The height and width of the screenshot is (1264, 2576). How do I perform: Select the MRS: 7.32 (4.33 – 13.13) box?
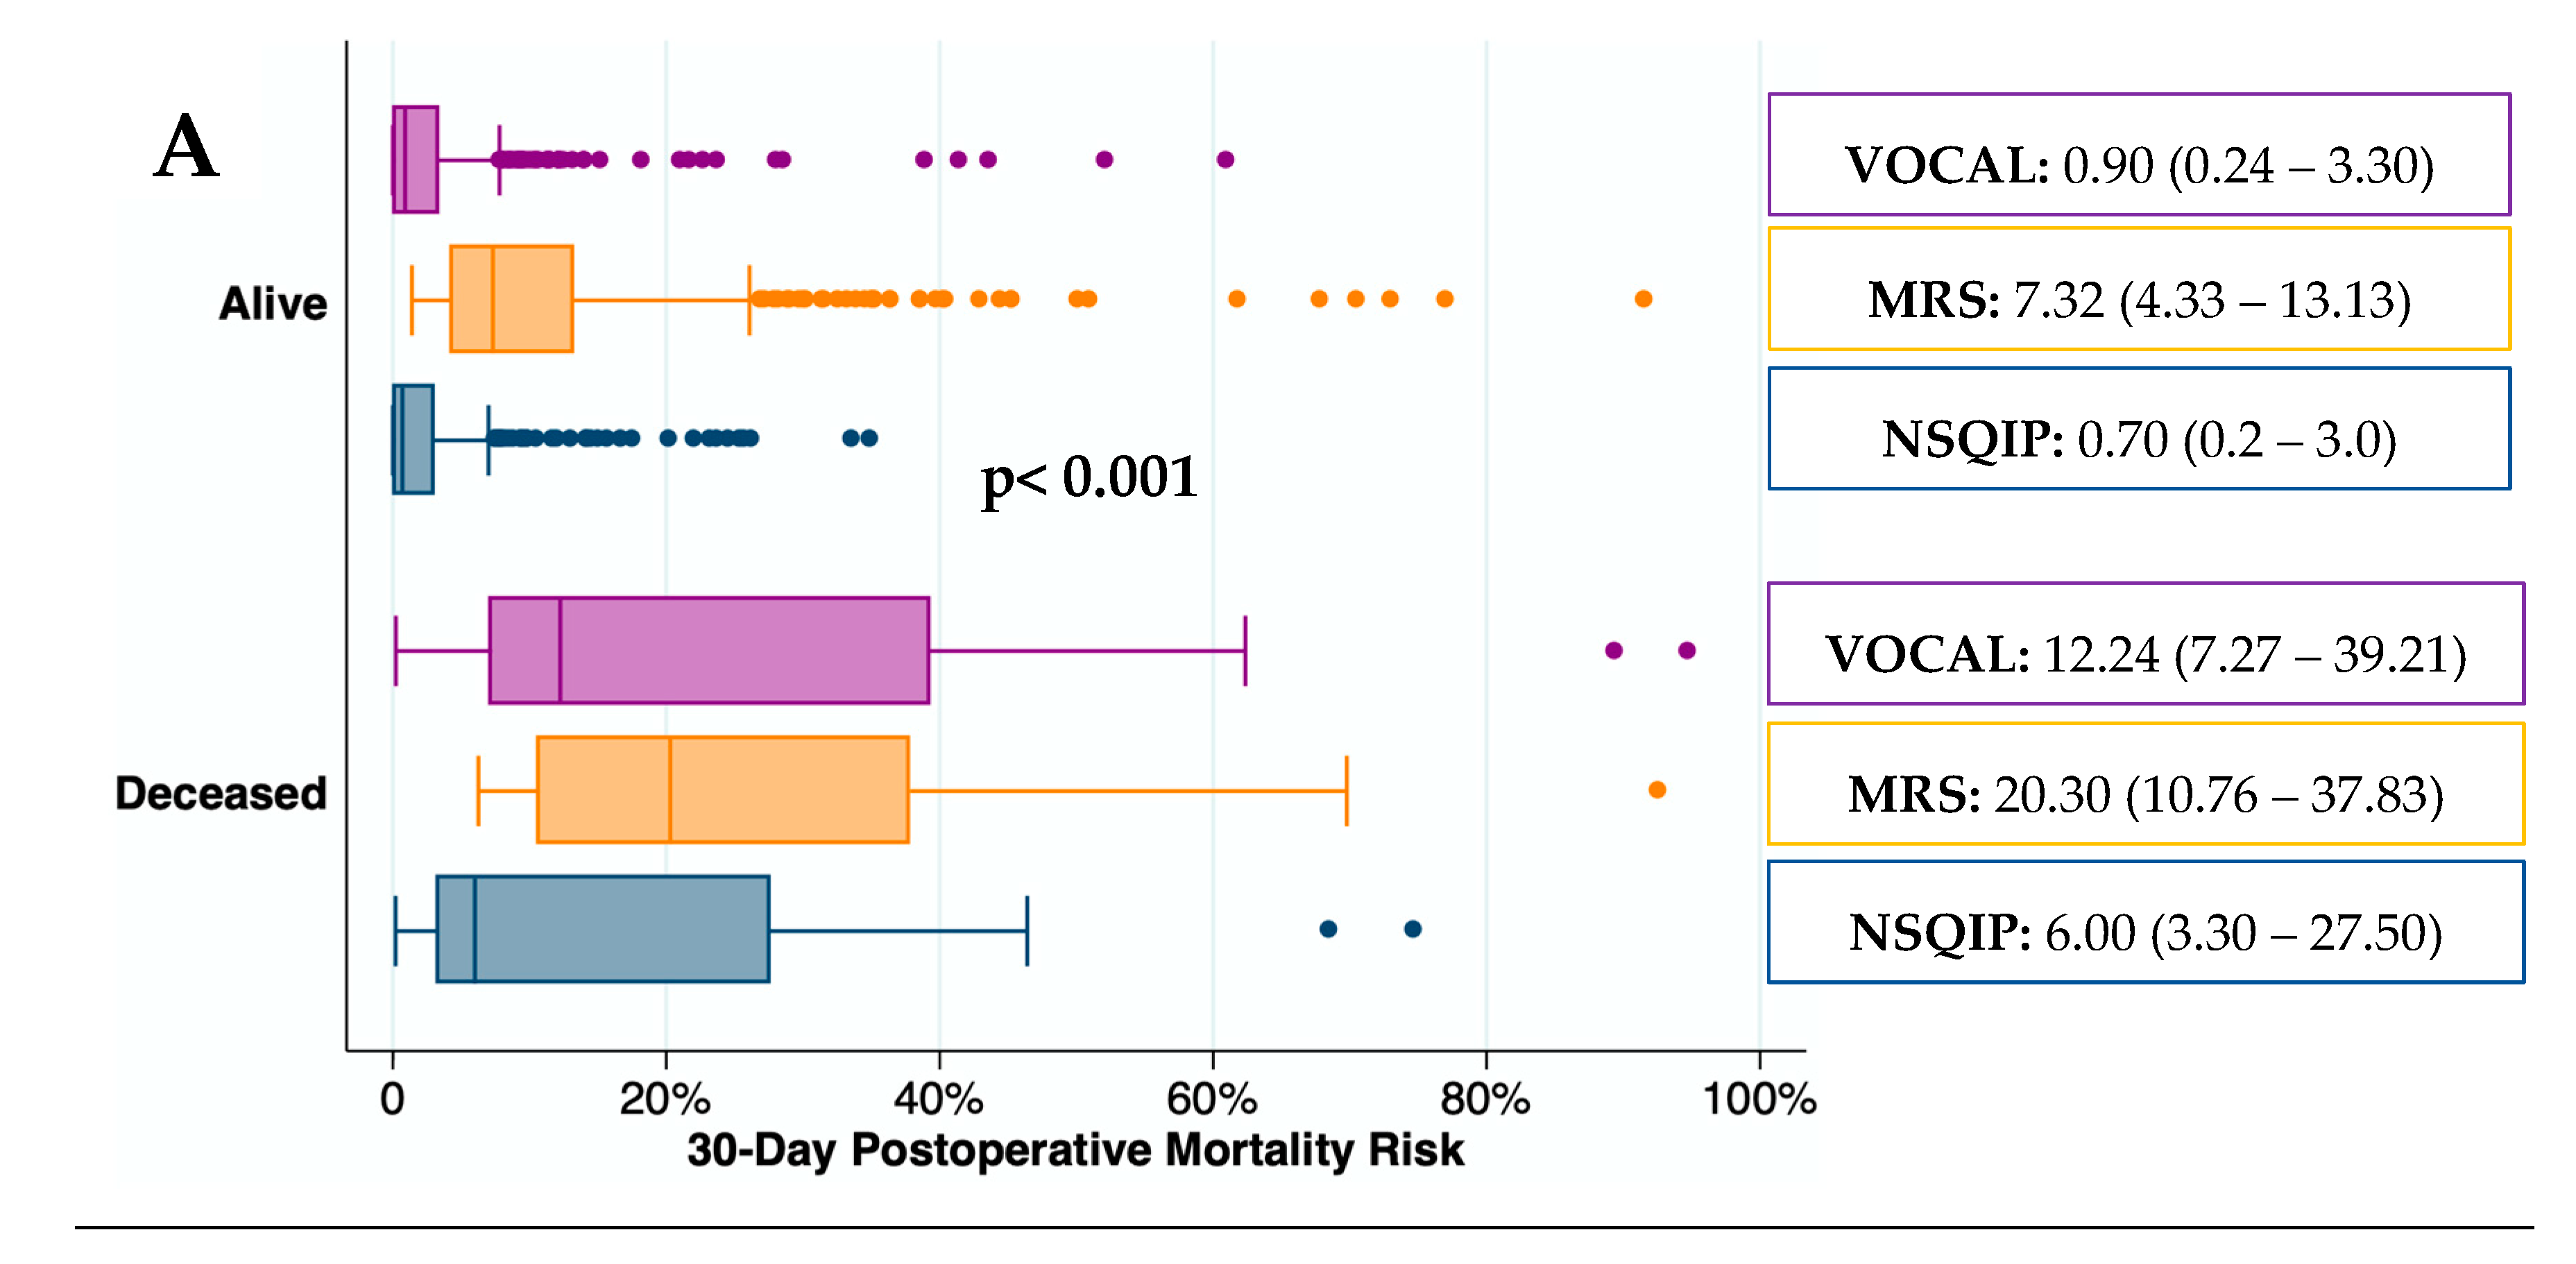2138,290
